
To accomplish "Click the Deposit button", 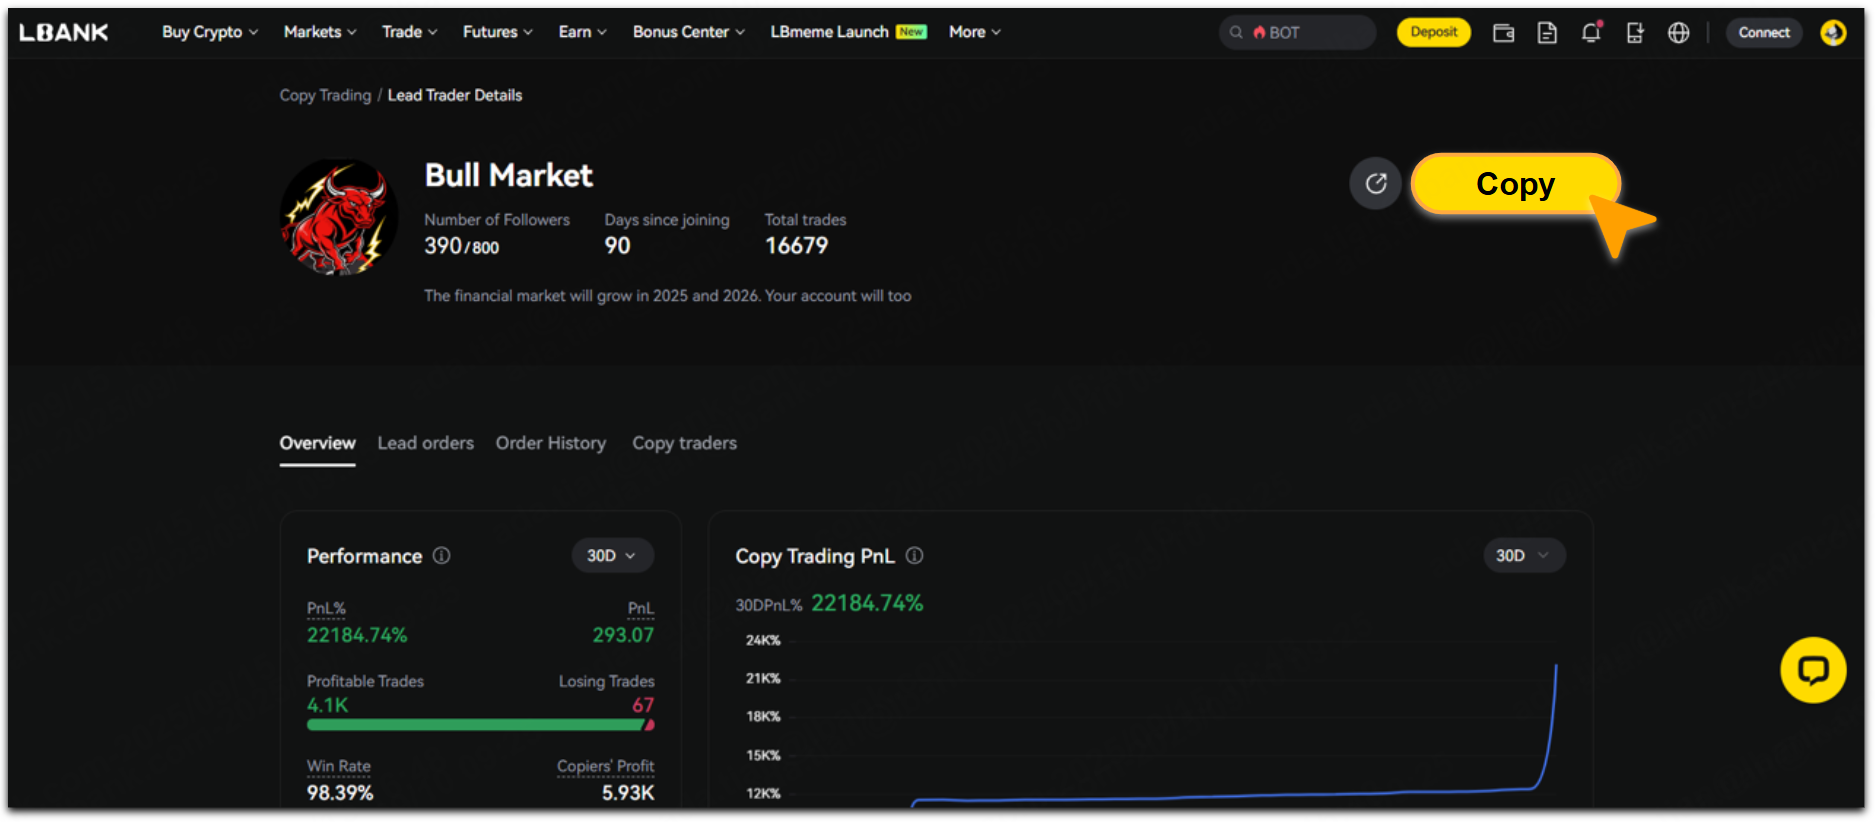I will (x=1433, y=32).
